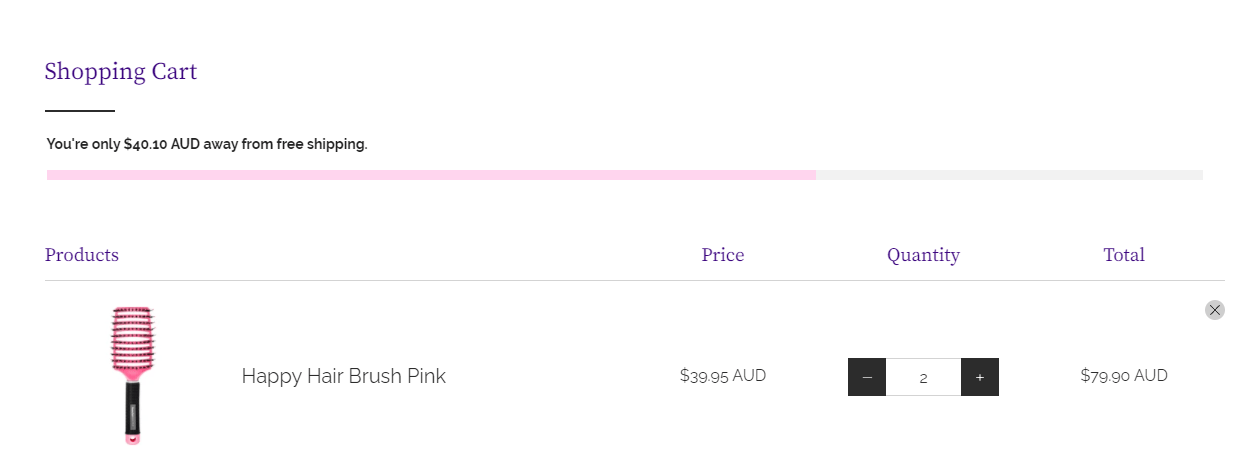
Task: Click the short underline below Shopping Cart heading
Action: point(80,110)
